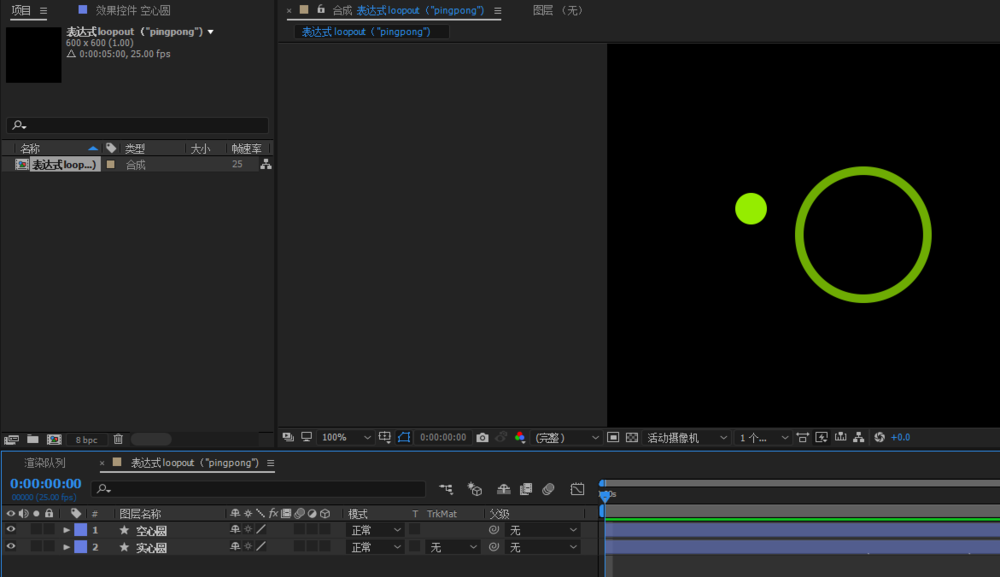The height and width of the screenshot is (577, 1000).
Task: Open the flowchart icon in the project row
Action: pyautogui.click(x=266, y=164)
